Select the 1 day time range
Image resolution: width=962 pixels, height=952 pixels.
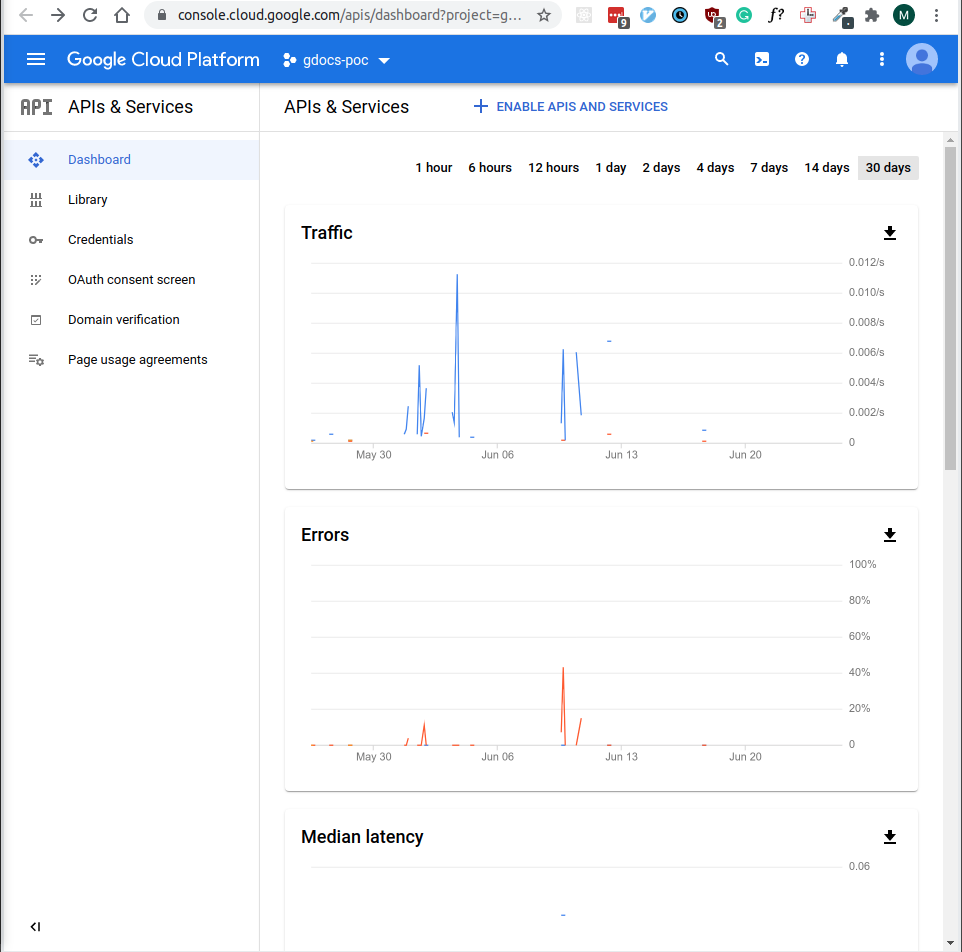[610, 168]
